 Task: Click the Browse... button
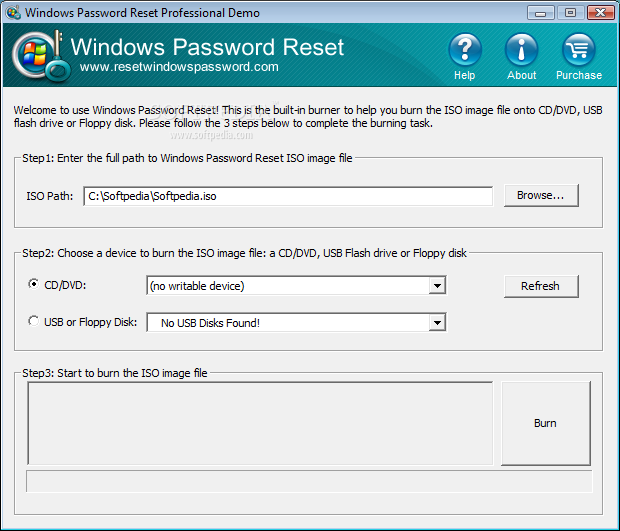[541, 195]
